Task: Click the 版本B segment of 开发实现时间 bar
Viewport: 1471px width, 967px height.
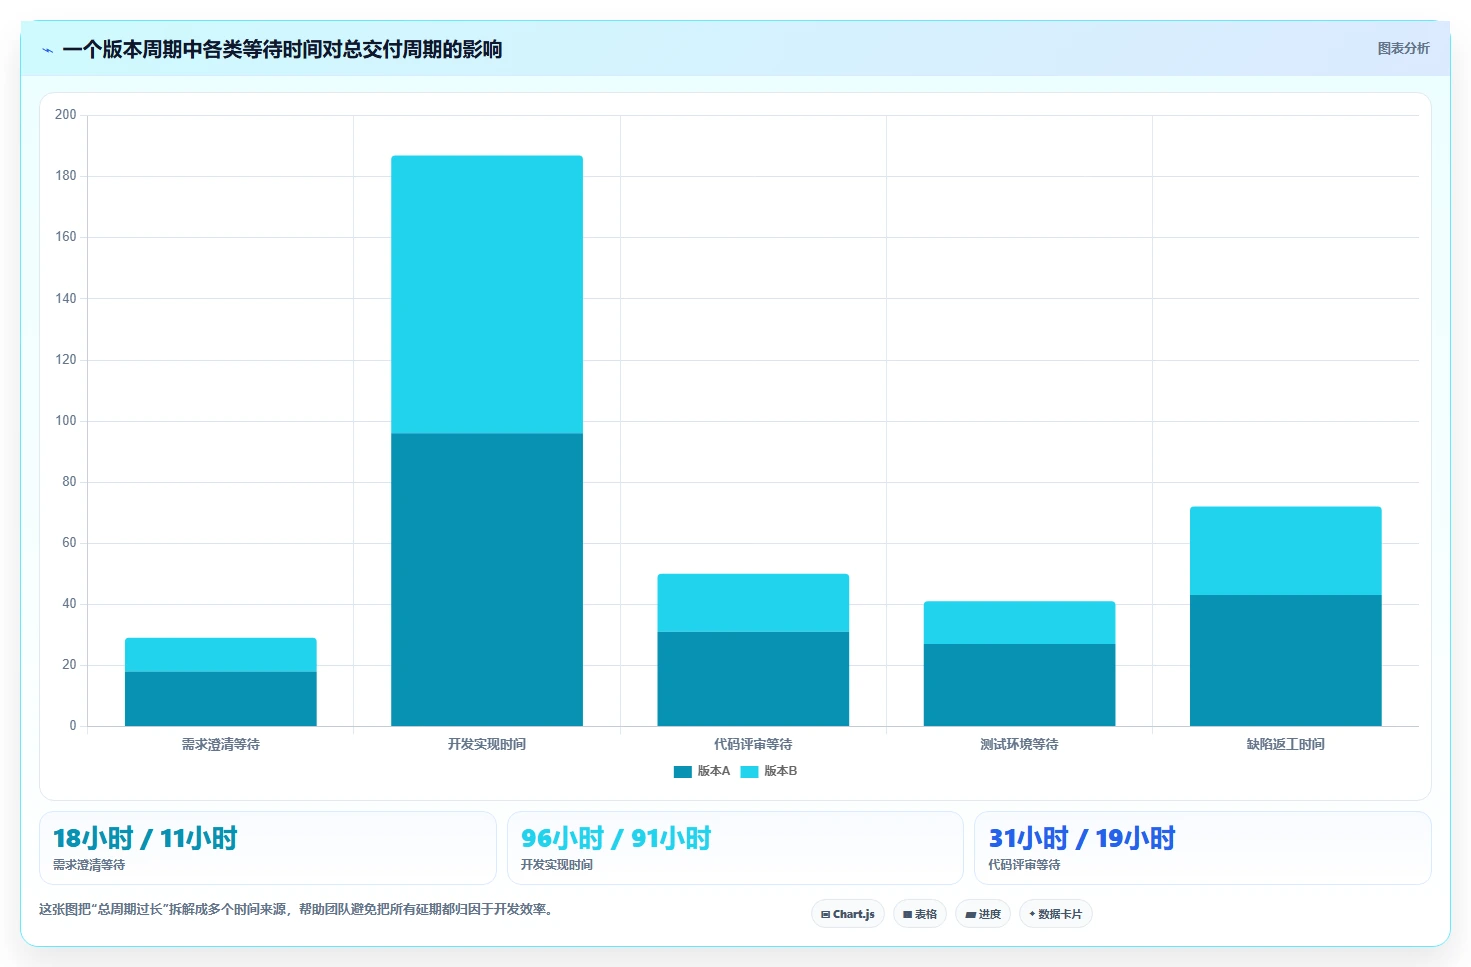Action: [x=487, y=294]
